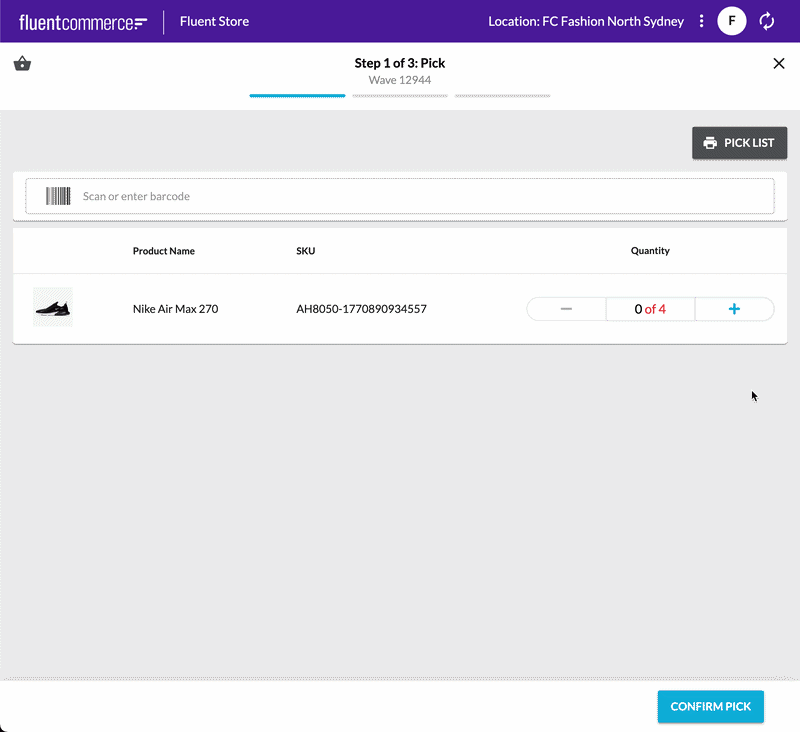Click the PICK LIST print button
This screenshot has width=800, height=732.
tap(739, 143)
